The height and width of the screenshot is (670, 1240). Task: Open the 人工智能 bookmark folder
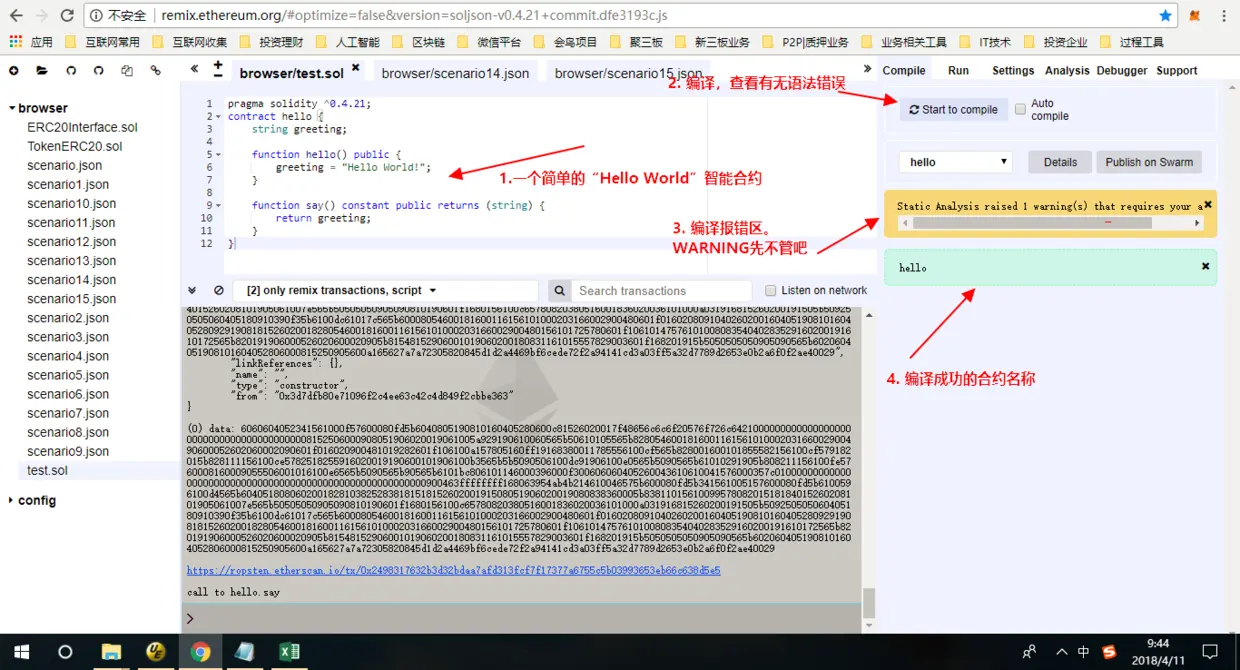pyautogui.click(x=347, y=42)
